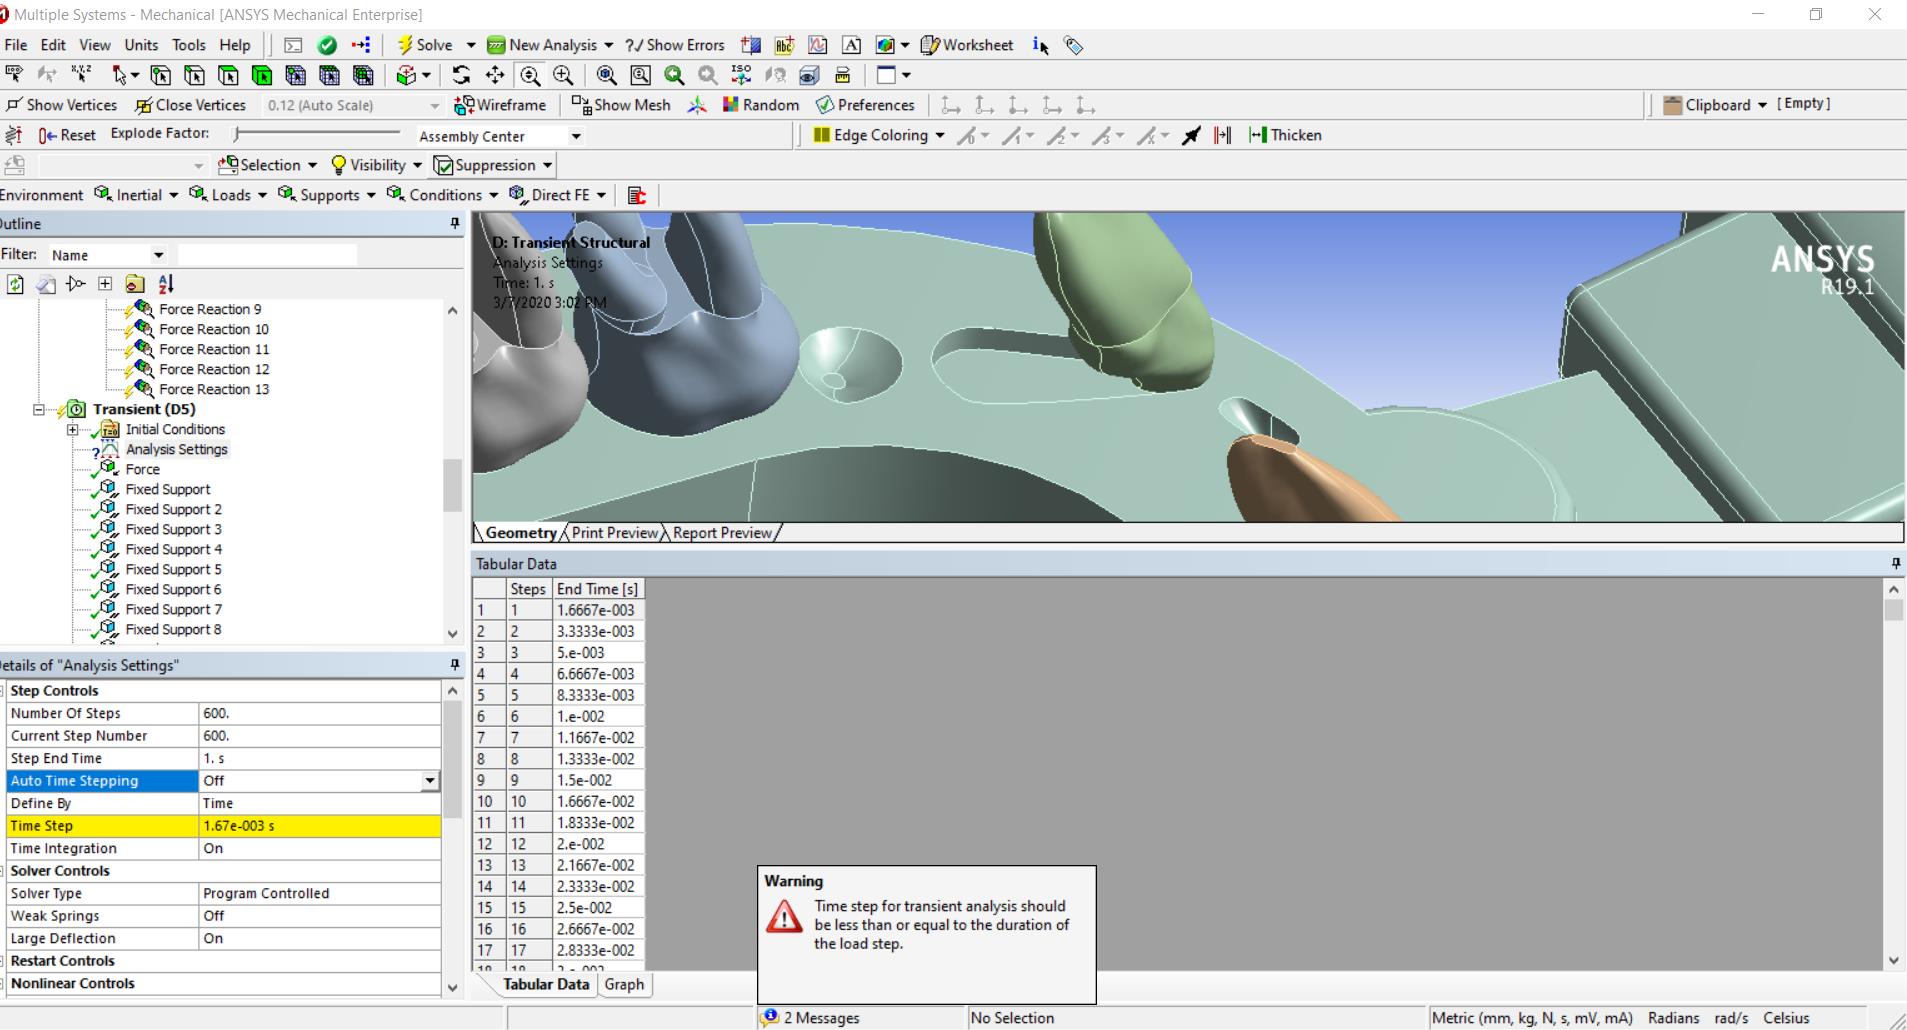
Task: Switch to the Report Preview tab
Action: tap(722, 533)
